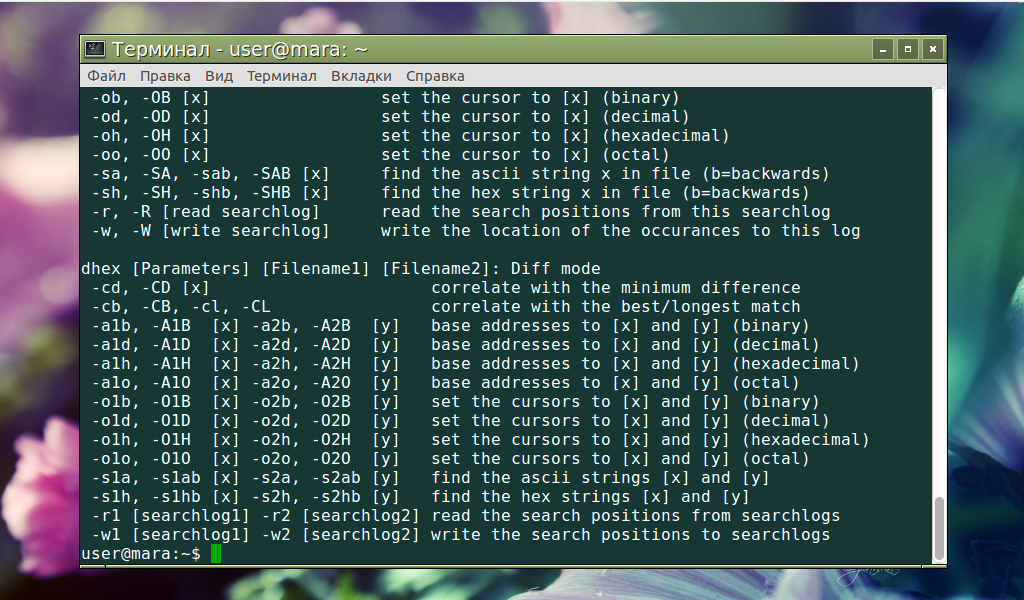Click the '-r, -R [read searchlog]' text
The image size is (1024, 600).
[206, 212]
